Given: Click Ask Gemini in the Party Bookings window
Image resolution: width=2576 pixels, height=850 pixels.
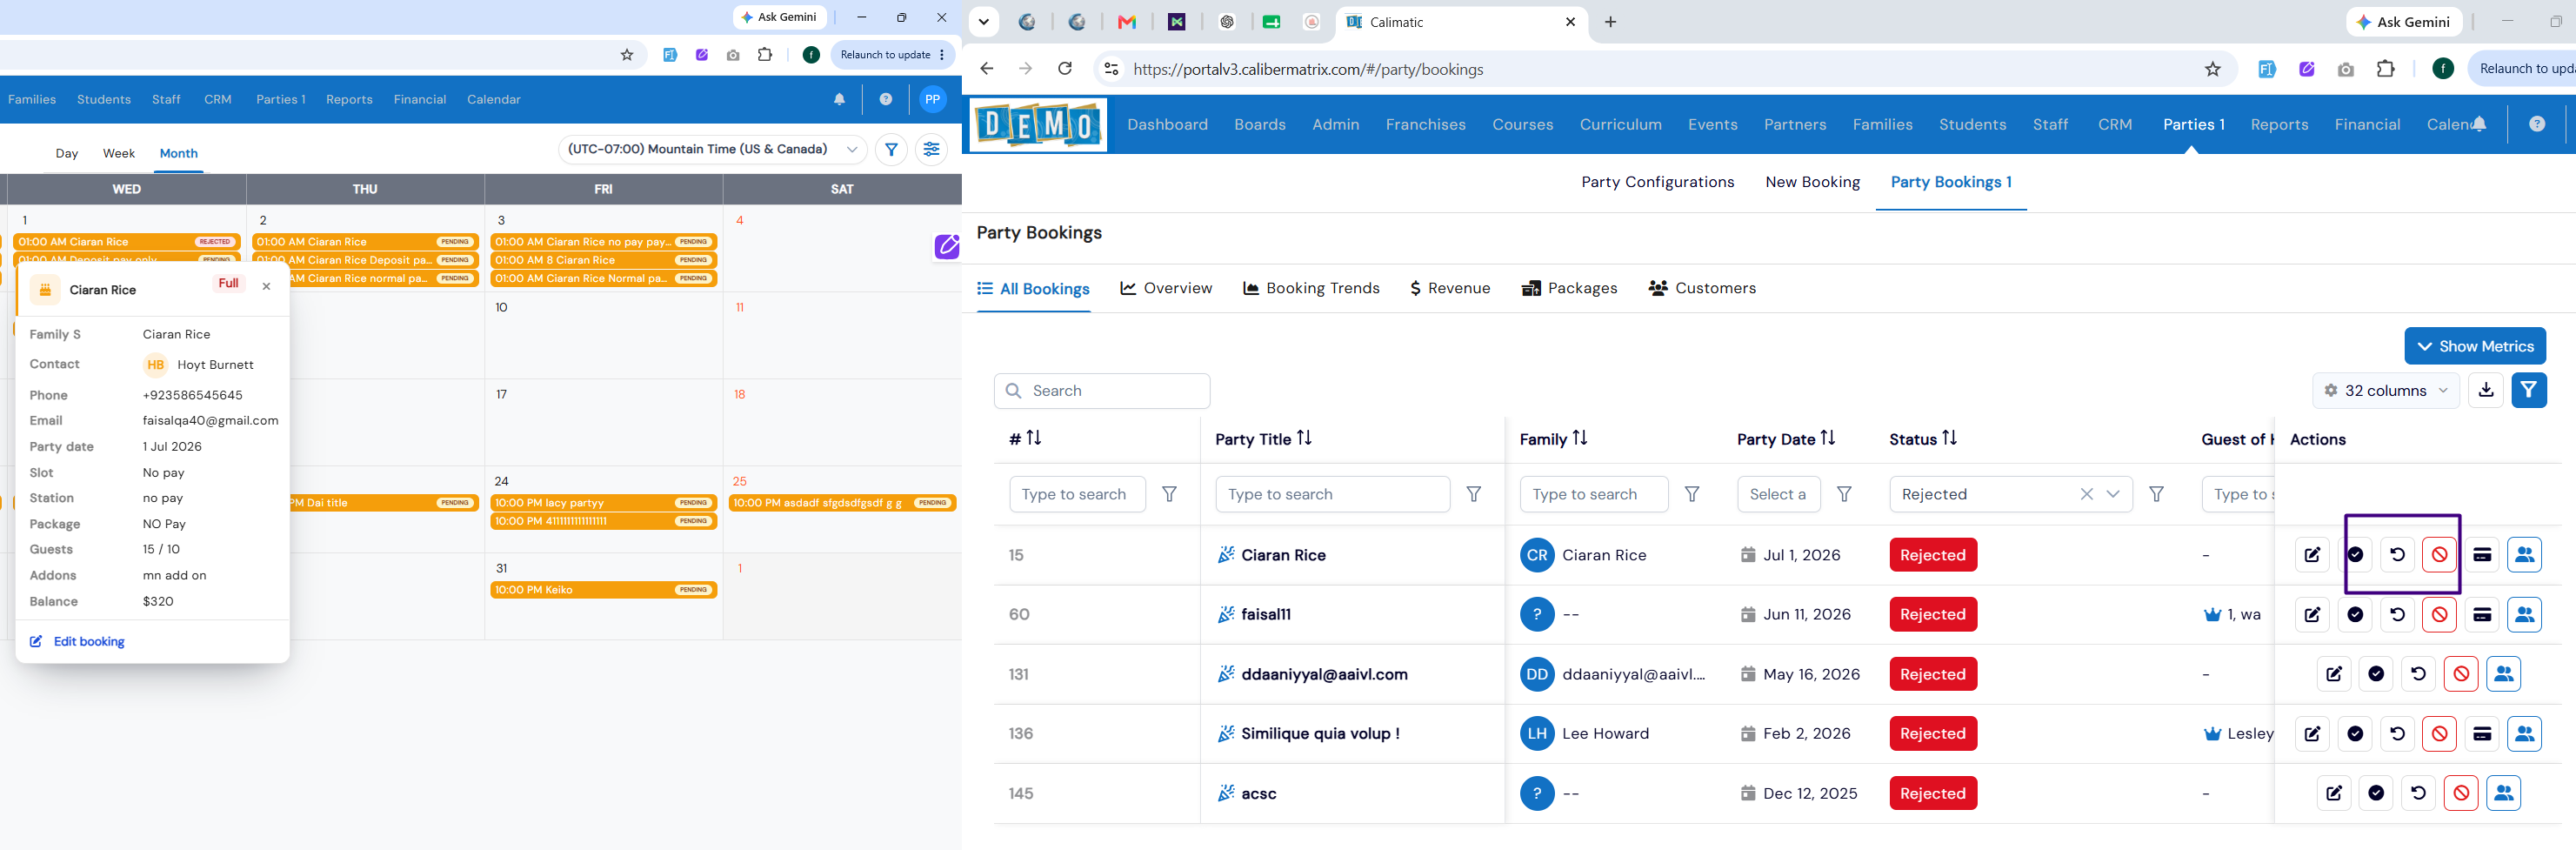Looking at the screenshot, I should tap(2402, 22).
